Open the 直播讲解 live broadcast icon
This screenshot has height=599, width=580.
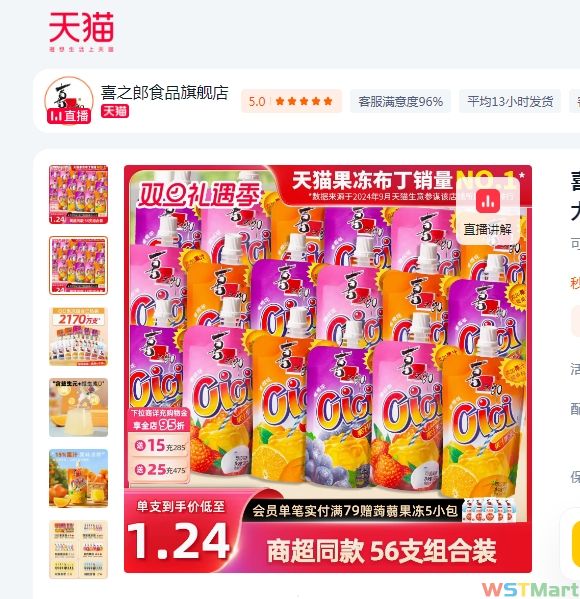pyautogui.click(x=488, y=216)
